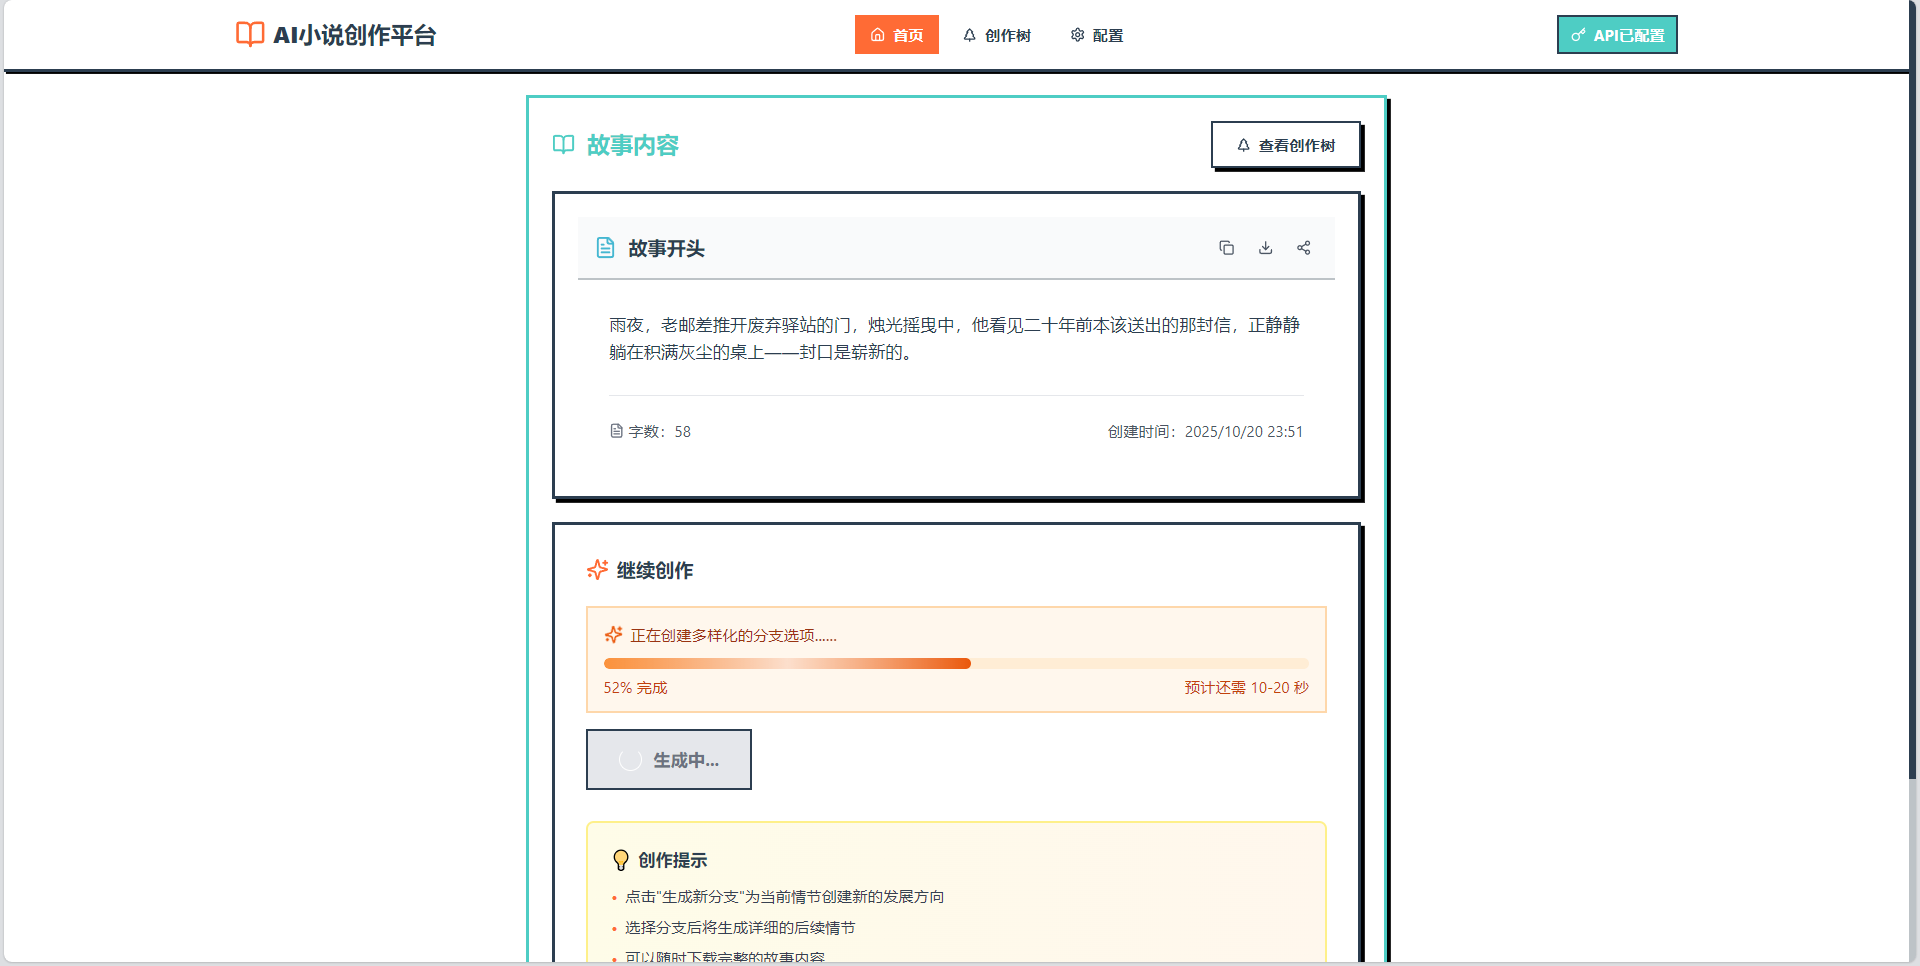Open 查看创作树 from story content header

(x=1287, y=144)
